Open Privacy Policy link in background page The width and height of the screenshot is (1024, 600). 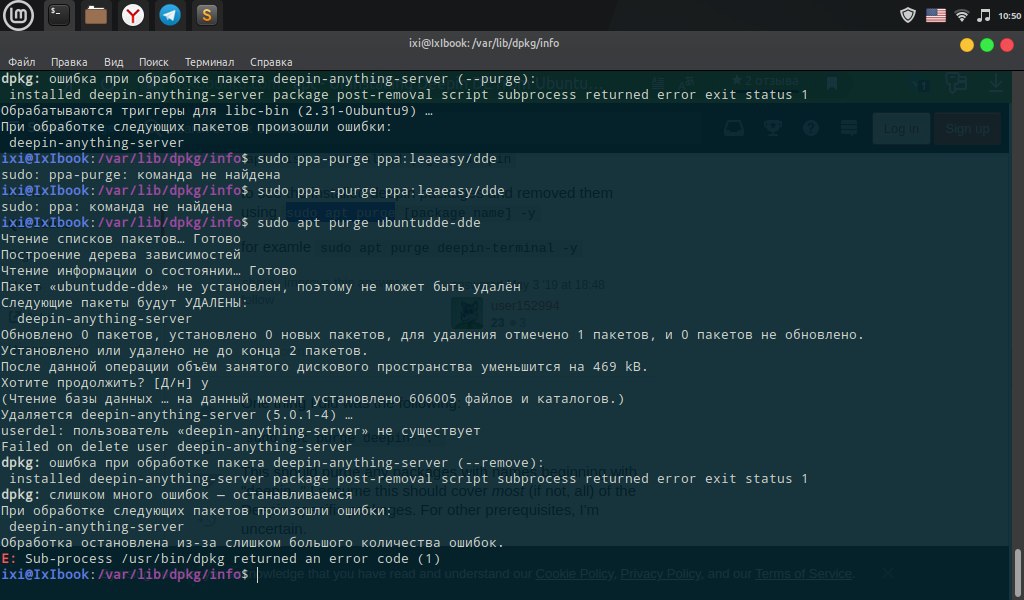pyautogui.click(x=660, y=574)
